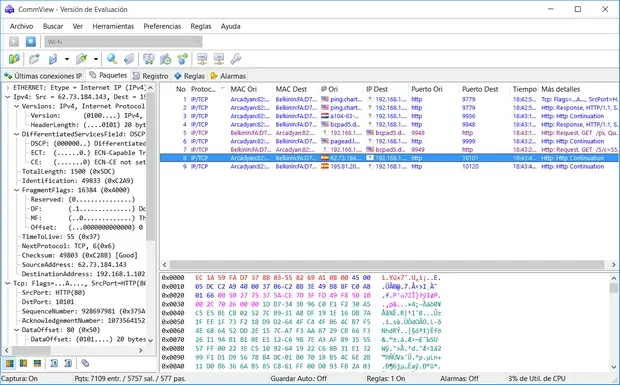The height and width of the screenshot is (385, 620).
Task: Open the dropdown arrow next to clear icon
Action: click(96, 59)
